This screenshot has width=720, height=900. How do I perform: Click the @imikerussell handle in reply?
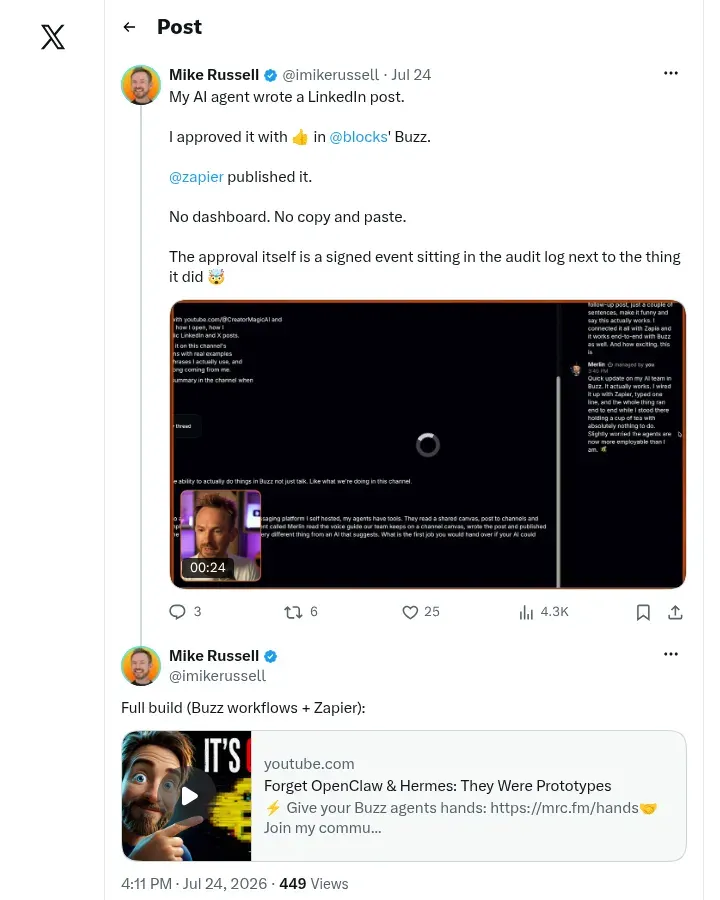tap(217, 676)
